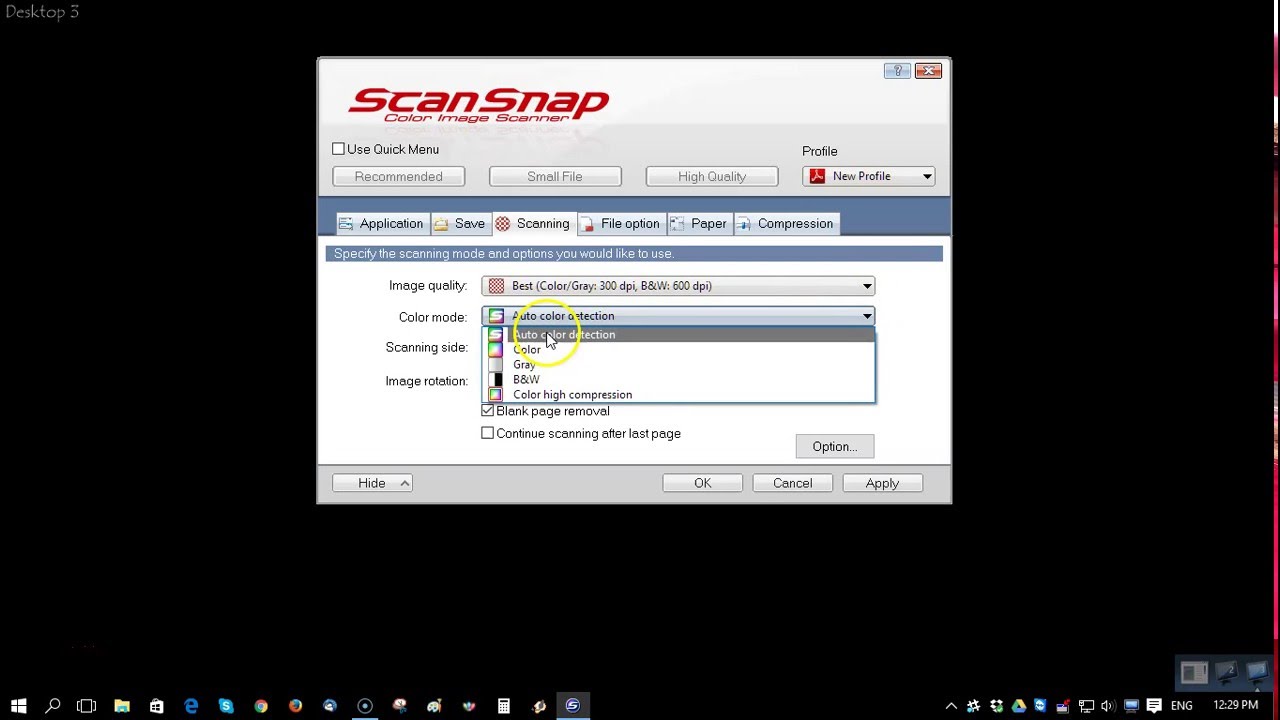The width and height of the screenshot is (1280, 720).
Task: Cancel the ScanSnap settings
Action: click(792, 484)
